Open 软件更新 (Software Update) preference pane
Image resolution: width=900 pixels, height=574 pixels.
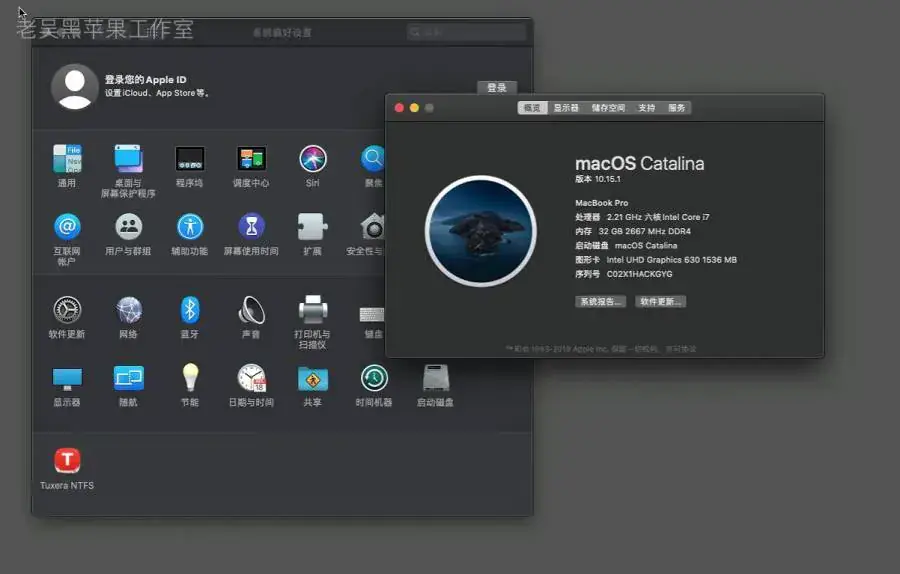pos(67,310)
